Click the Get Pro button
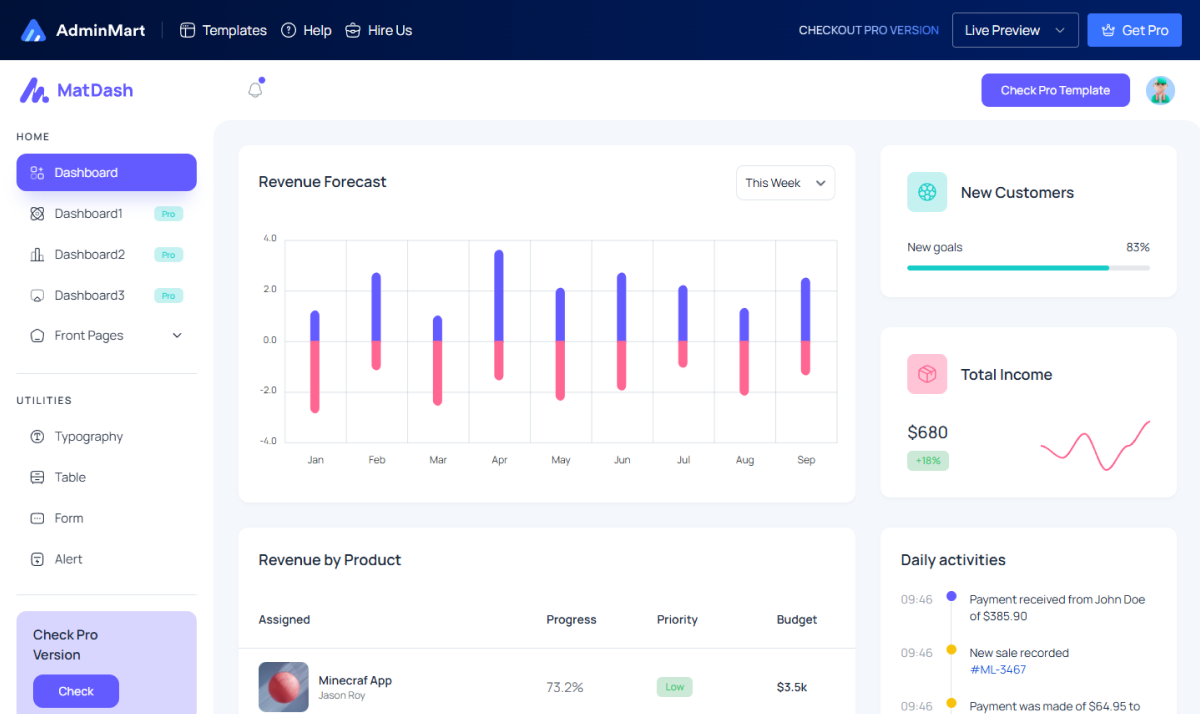Image resolution: width=1200 pixels, height=714 pixels. click(x=1134, y=30)
